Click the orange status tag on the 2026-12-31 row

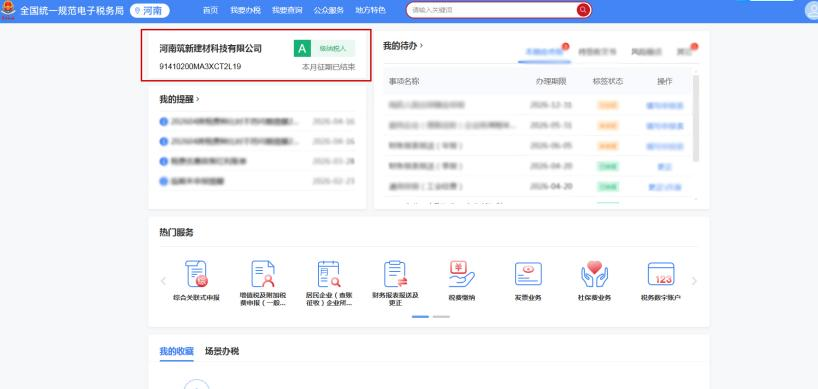tap(608, 106)
